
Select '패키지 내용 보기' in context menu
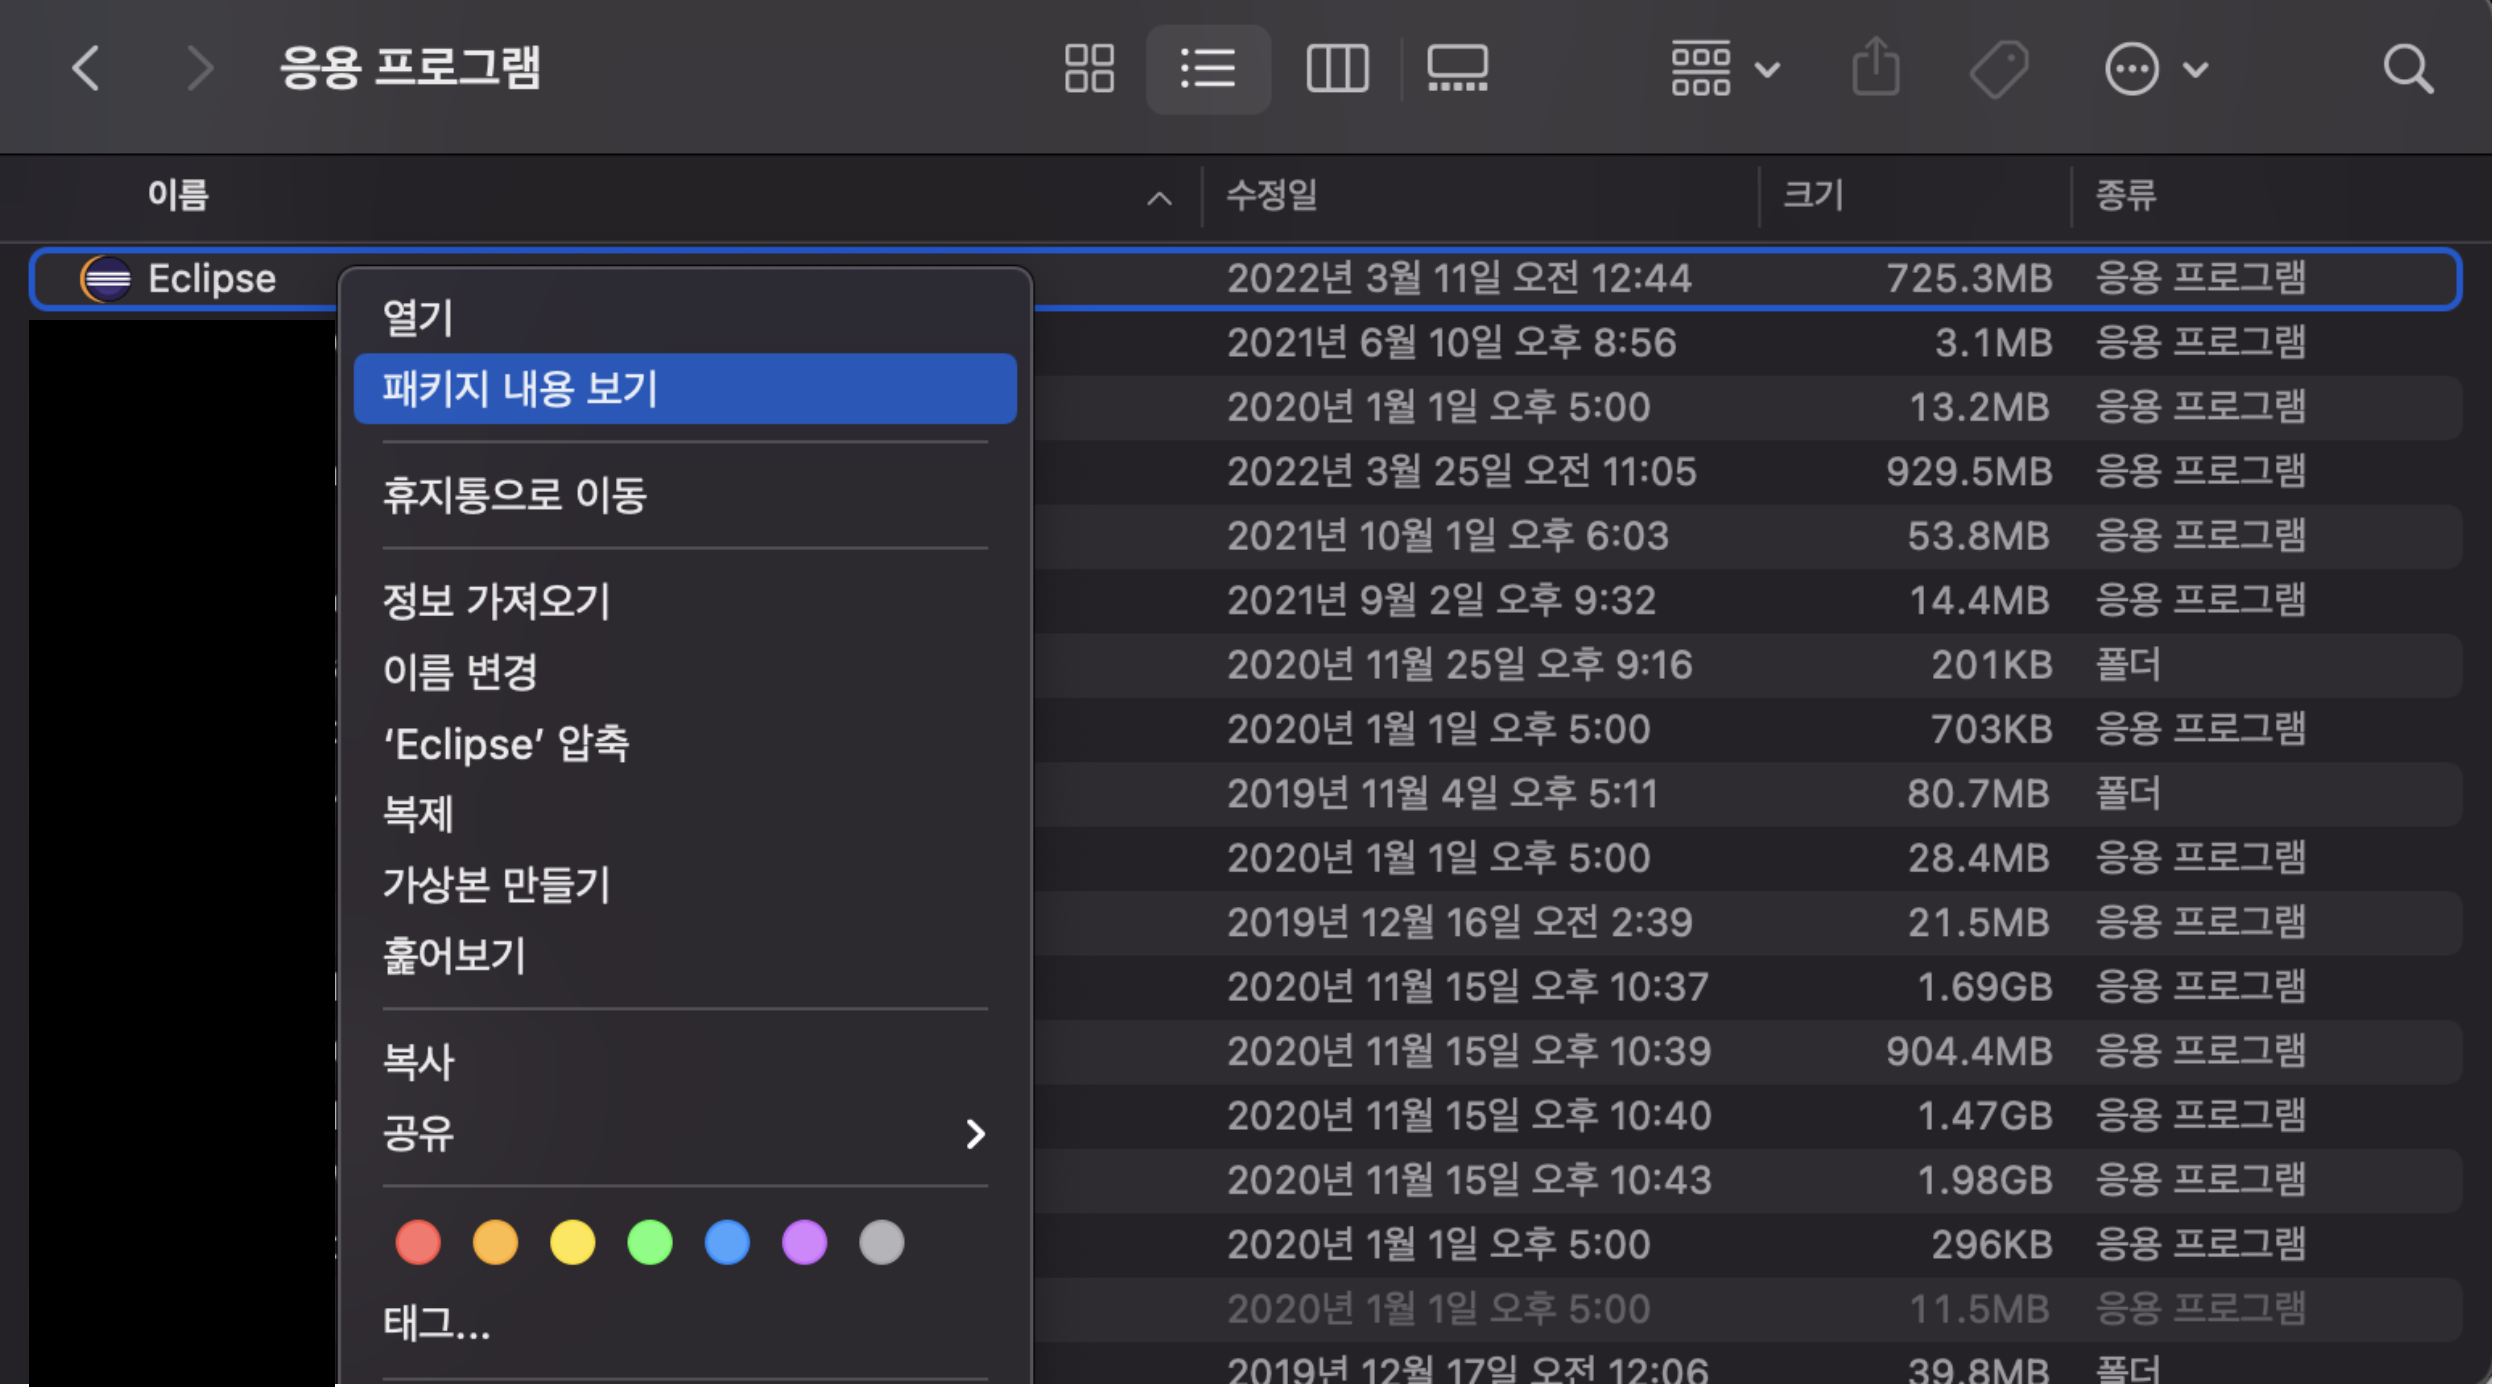[x=685, y=389]
